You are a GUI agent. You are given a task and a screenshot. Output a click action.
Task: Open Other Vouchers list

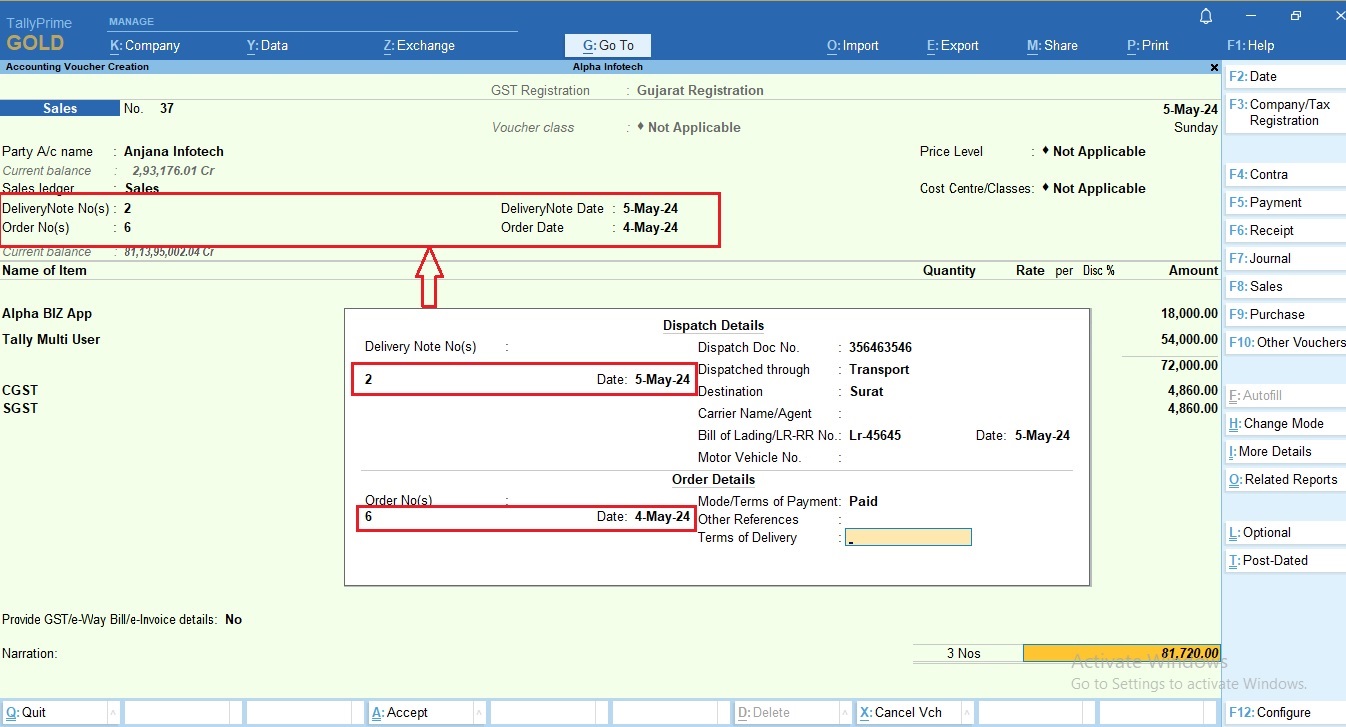pos(1284,342)
